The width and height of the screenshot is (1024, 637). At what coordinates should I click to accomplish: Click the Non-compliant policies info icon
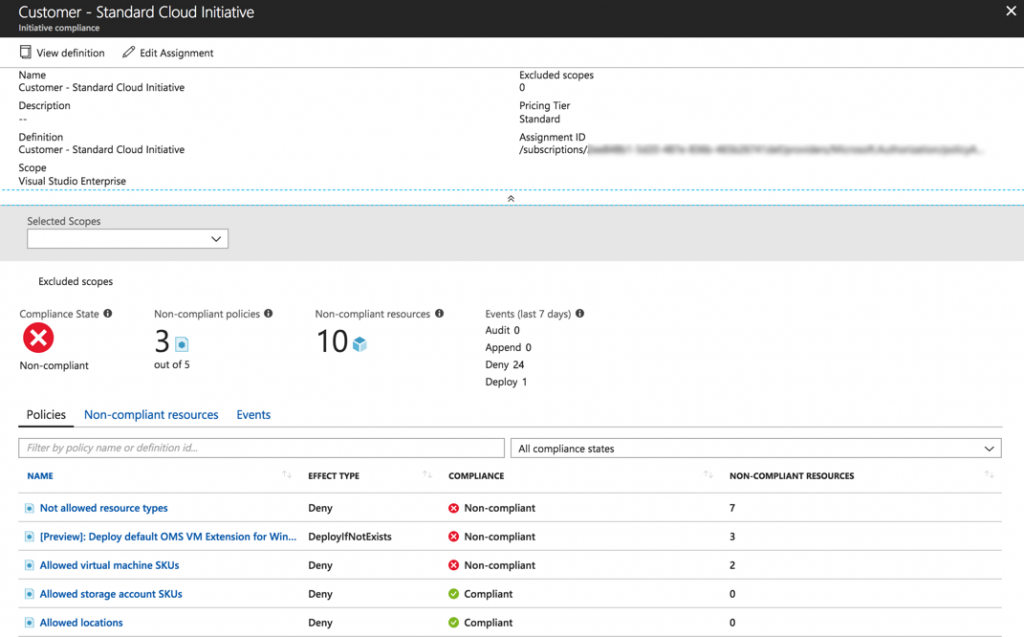pos(268,314)
